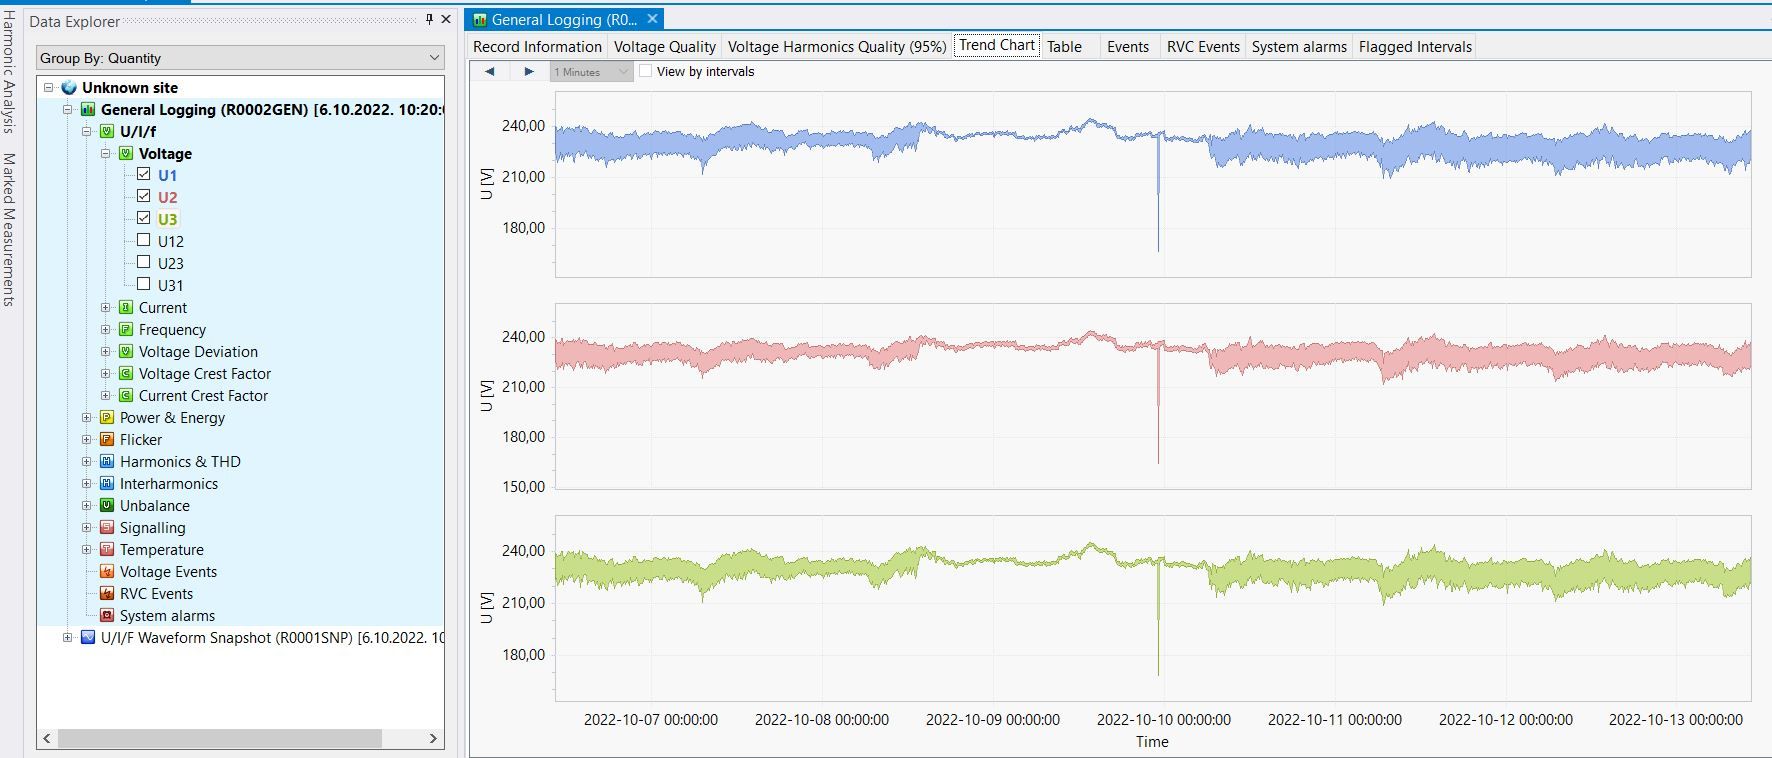Click the Unknown site globe icon
This screenshot has width=1772, height=758.
coord(69,88)
